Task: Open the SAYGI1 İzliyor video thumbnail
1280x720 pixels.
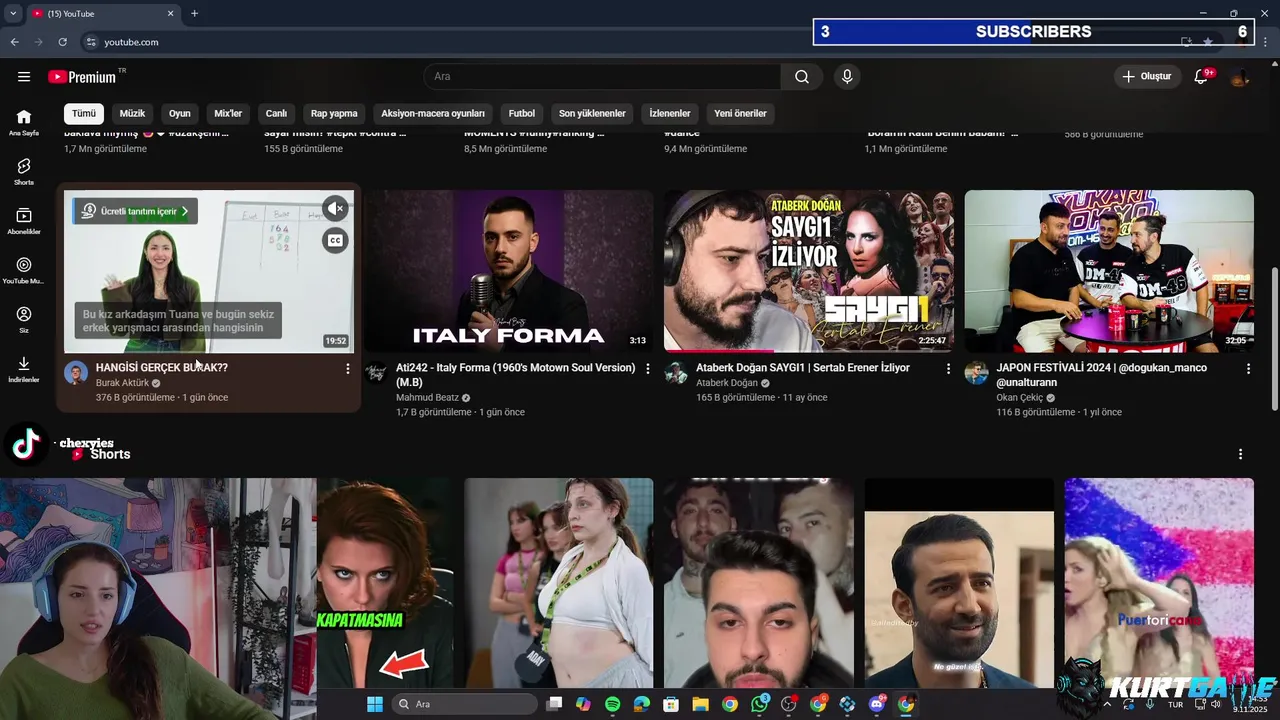Action: [809, 271]
